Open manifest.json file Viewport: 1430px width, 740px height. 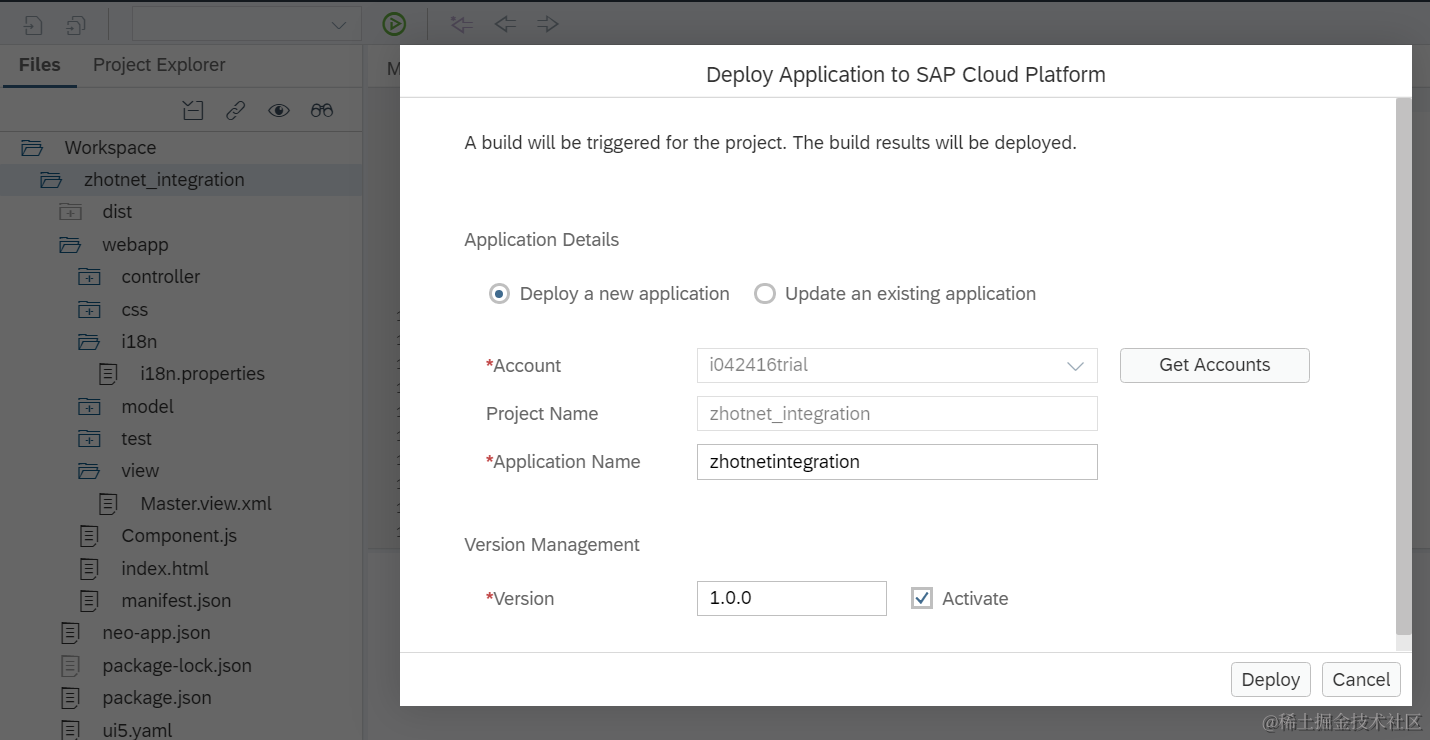176,601
